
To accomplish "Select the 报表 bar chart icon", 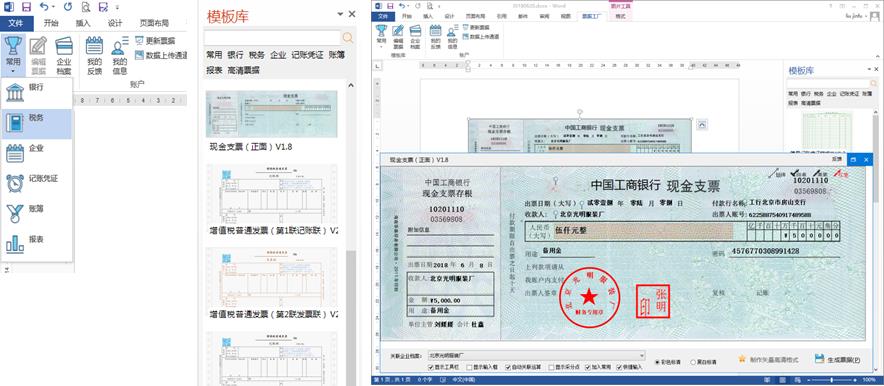I will pos(15,243).
